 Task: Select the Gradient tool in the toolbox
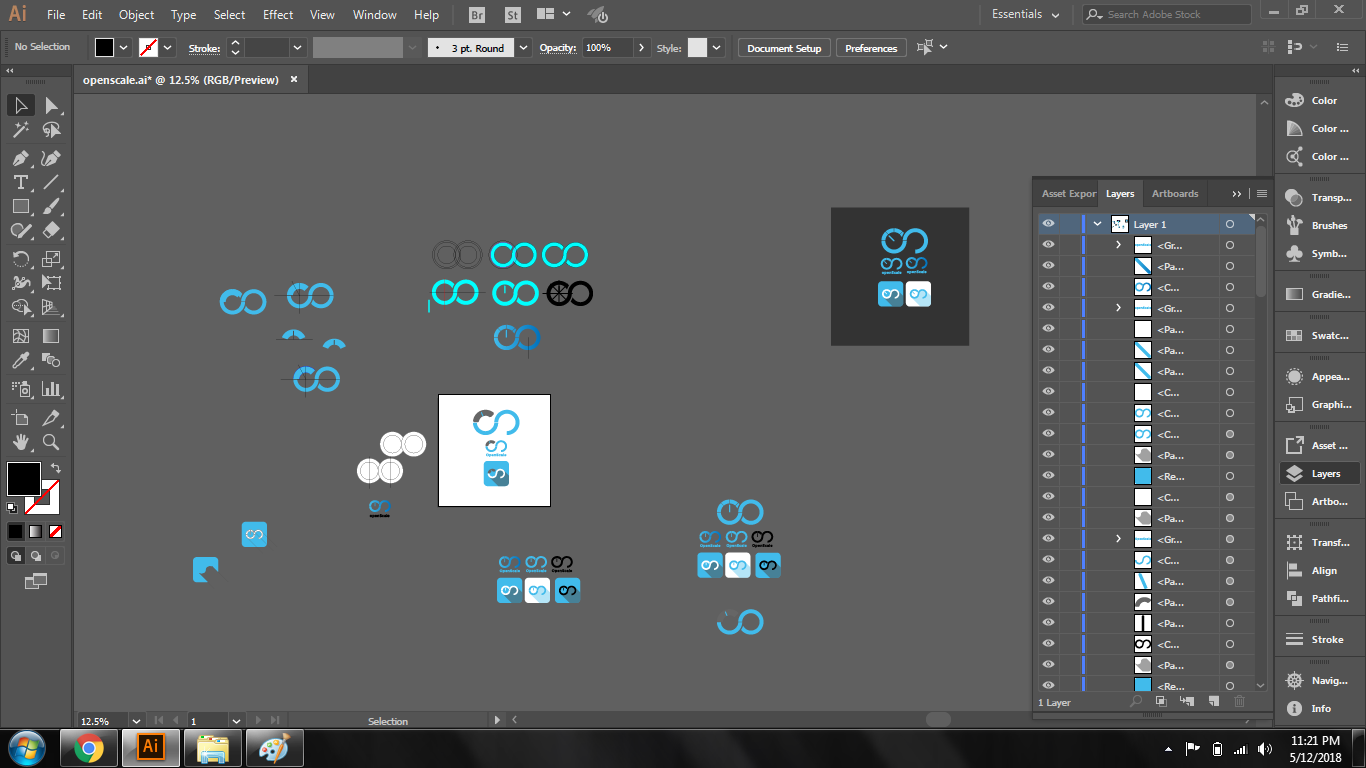[x=51, y=336]
